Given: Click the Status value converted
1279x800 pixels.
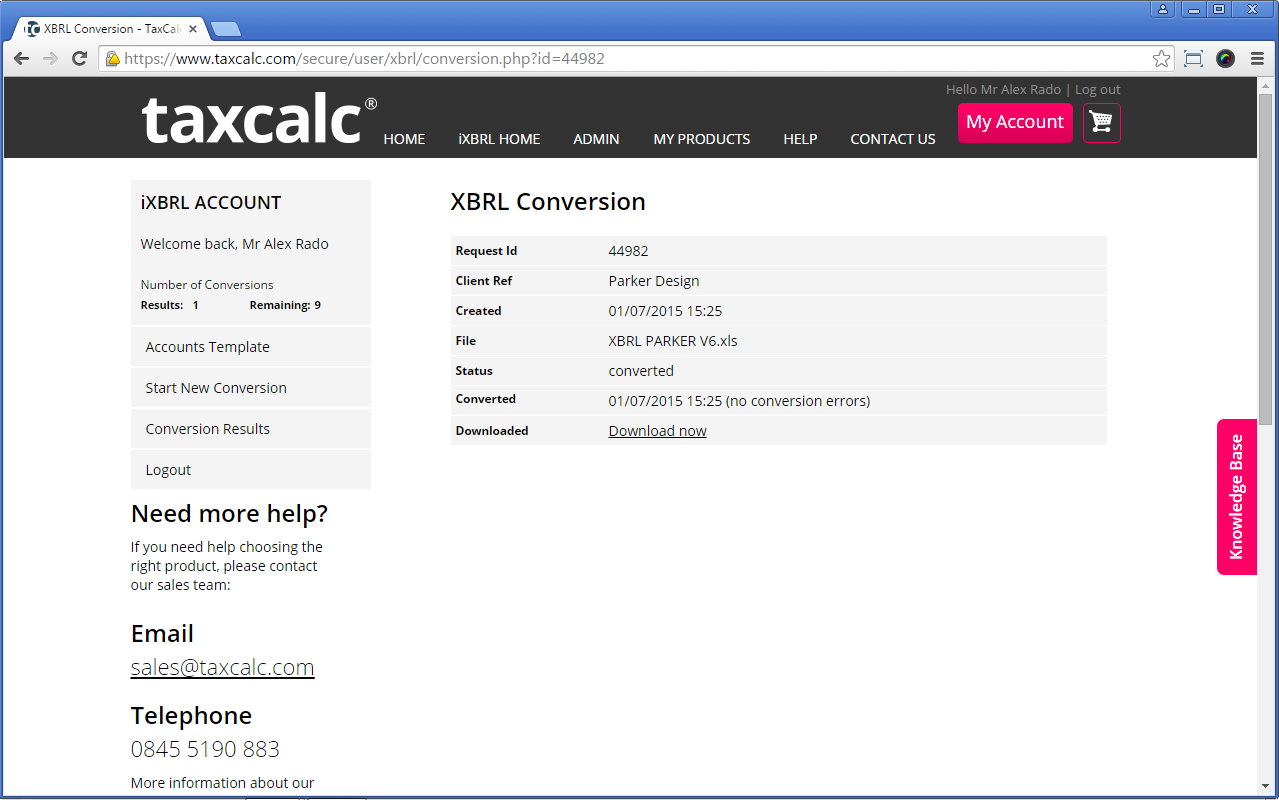Looking at the screenshot, I should point(641,371).
